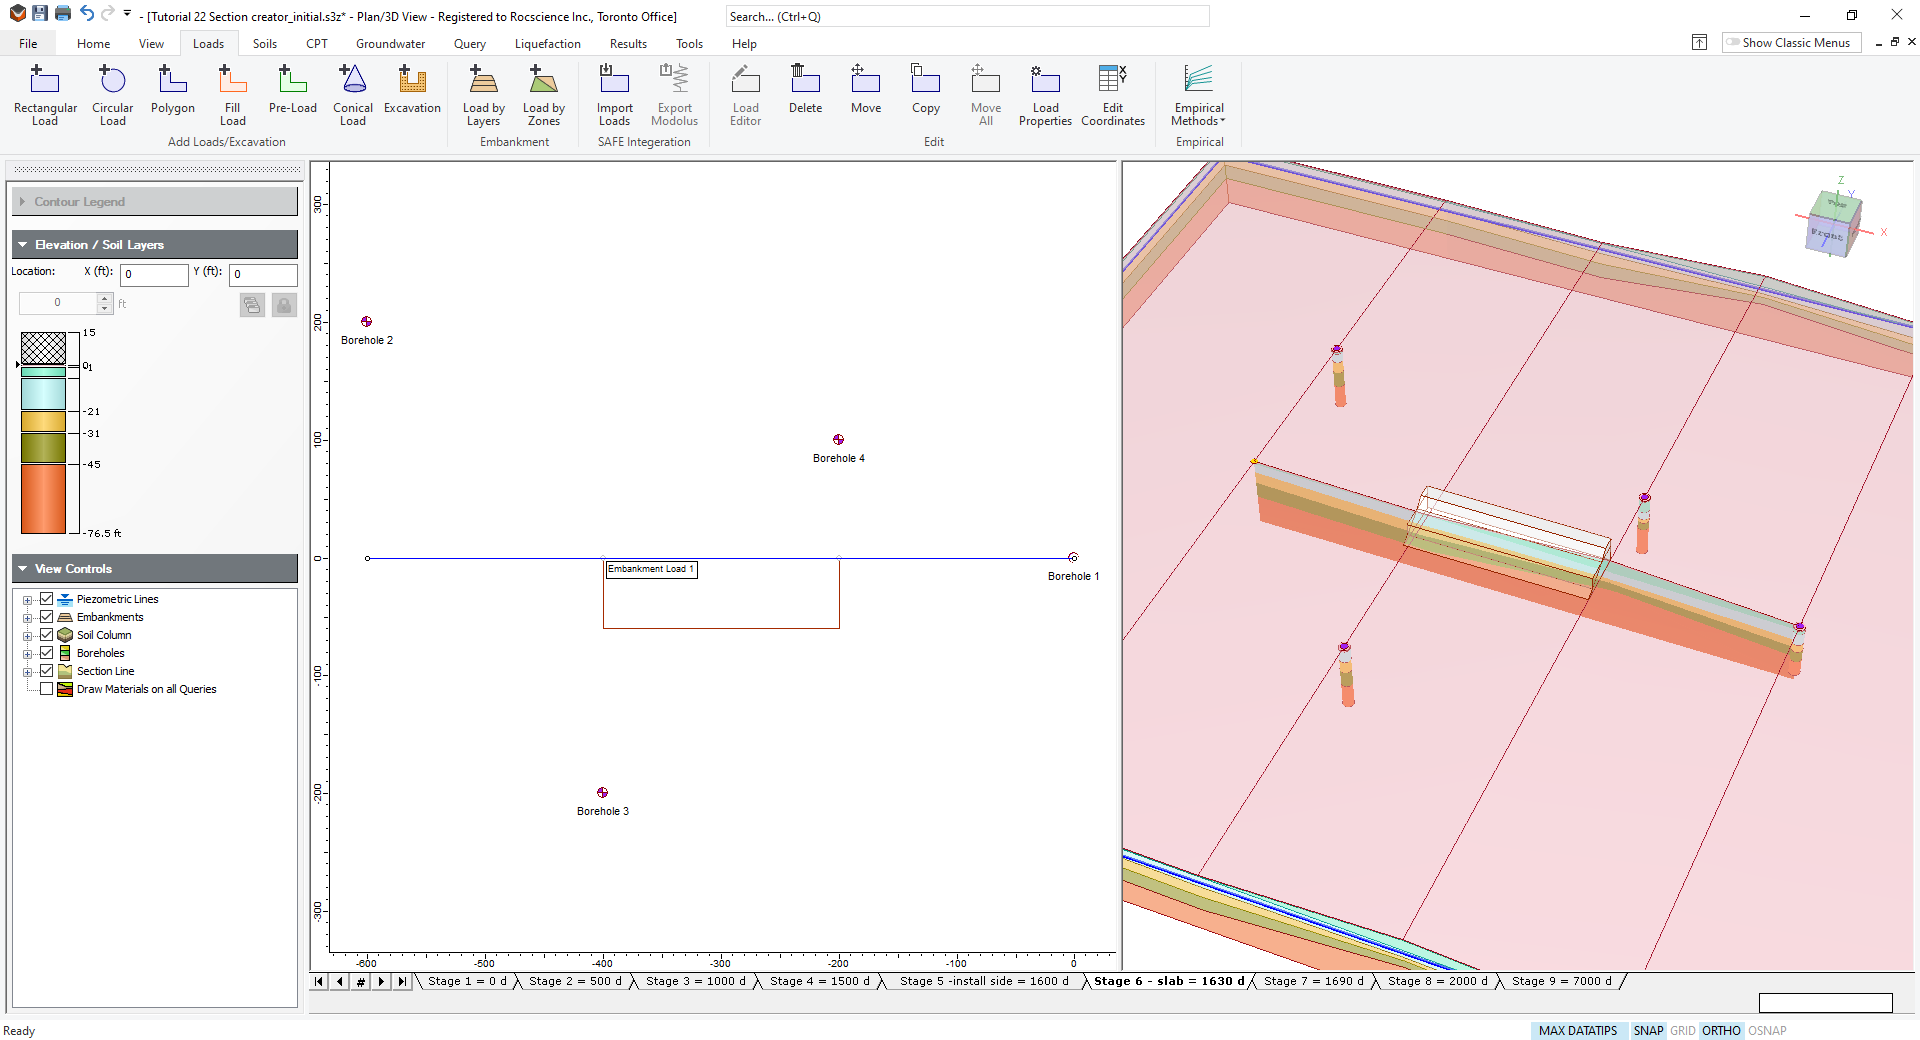
Task: Click Show Classic Menus button
Action: click(1790, 43)
